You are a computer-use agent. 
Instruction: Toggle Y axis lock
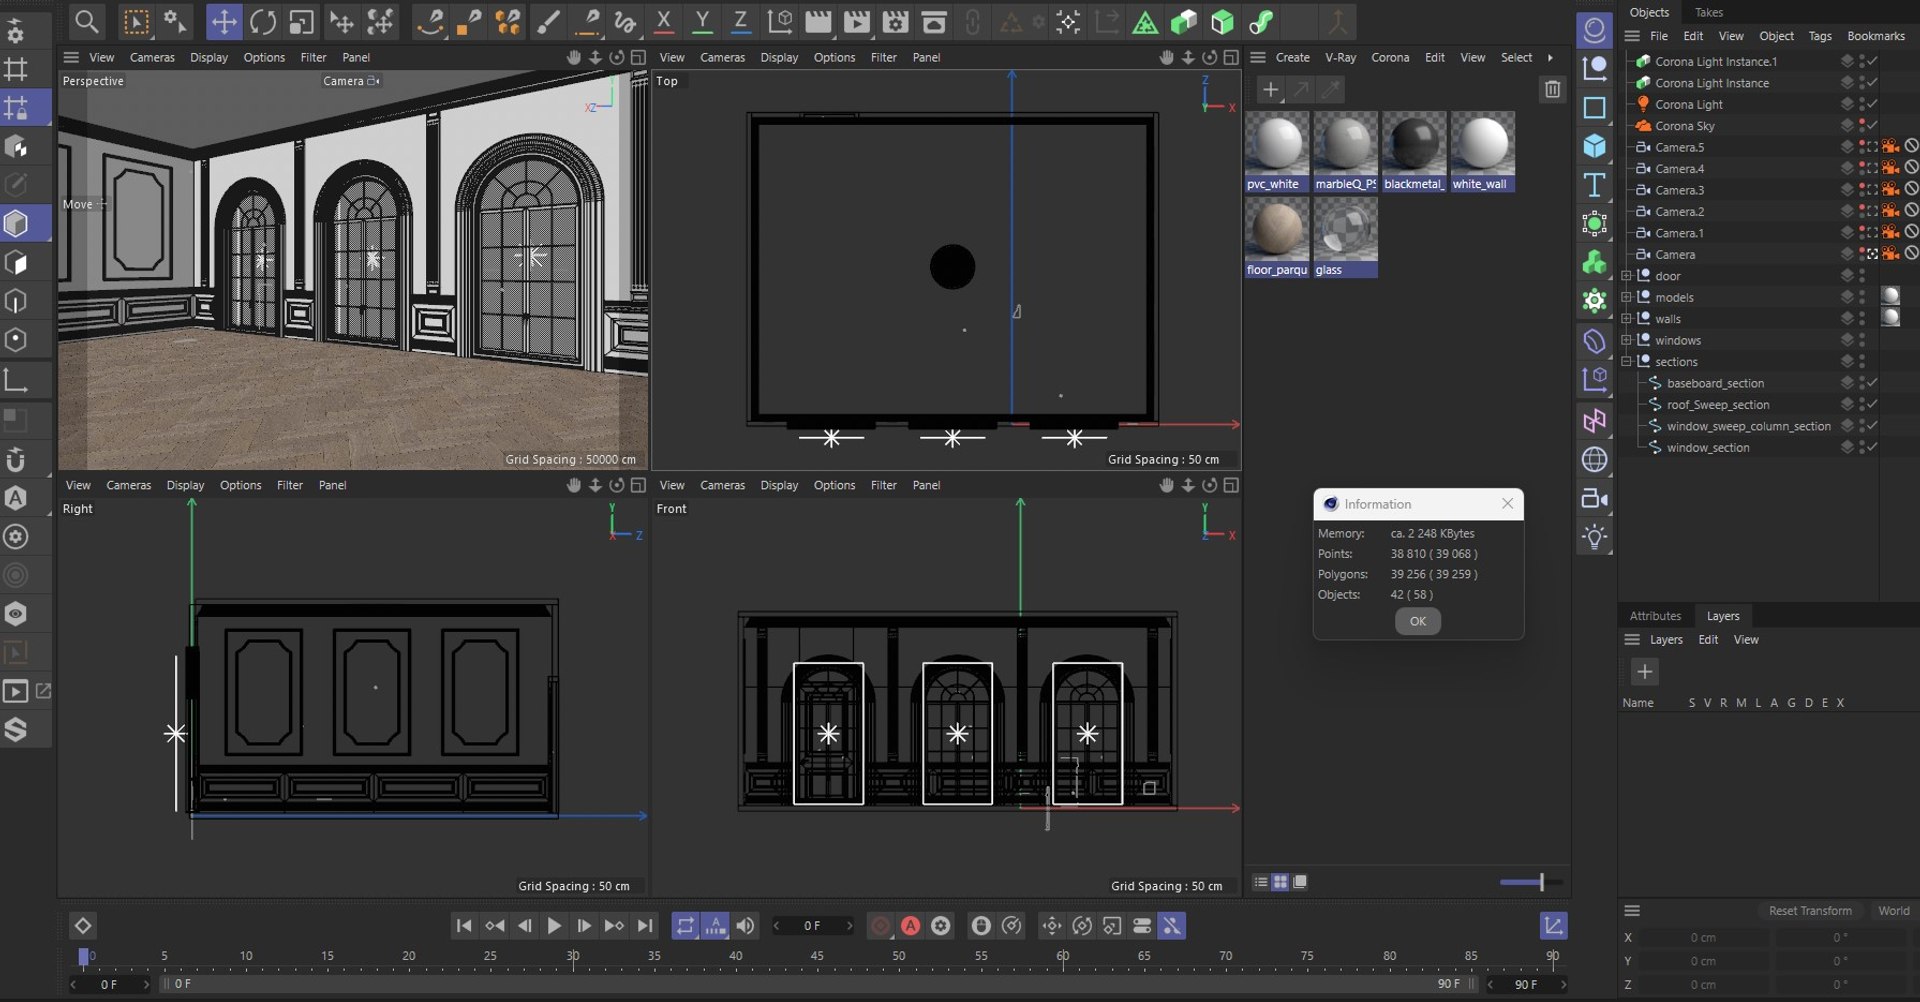702,21
